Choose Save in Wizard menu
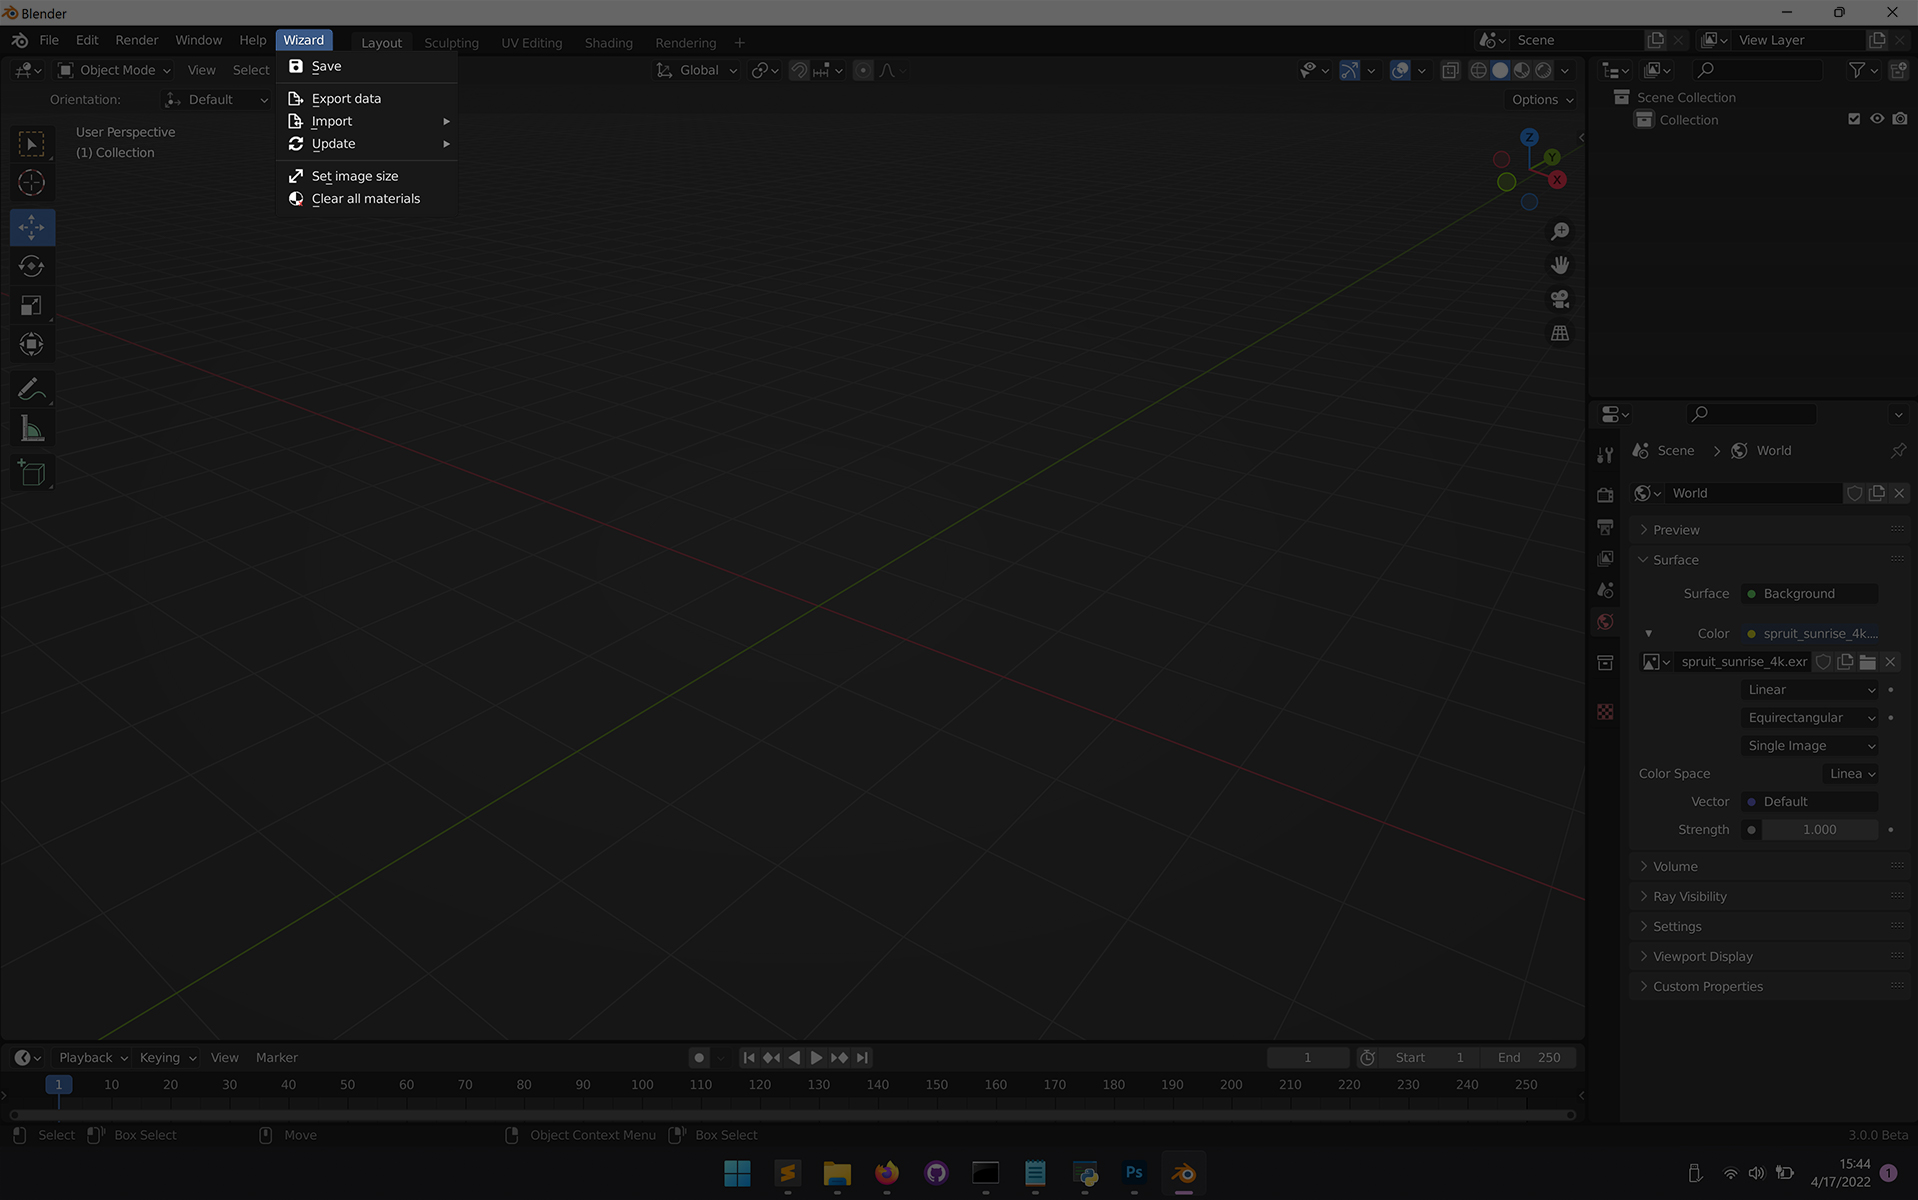The height and width of the screenshot is (1200, 1918). coord(367,66)
